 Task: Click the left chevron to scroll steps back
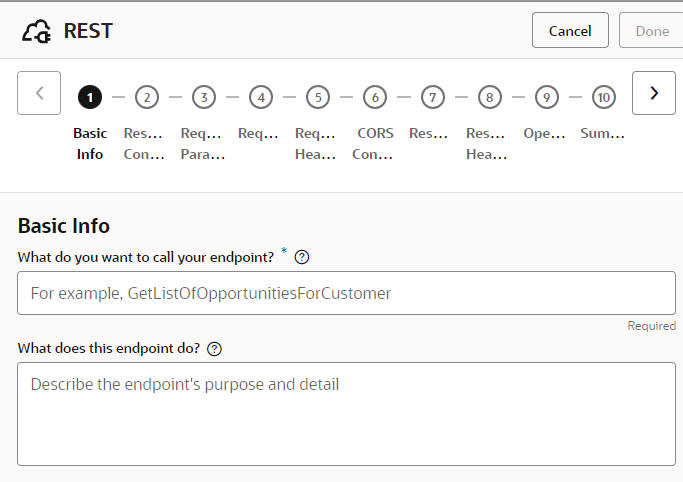coord(40,93)
